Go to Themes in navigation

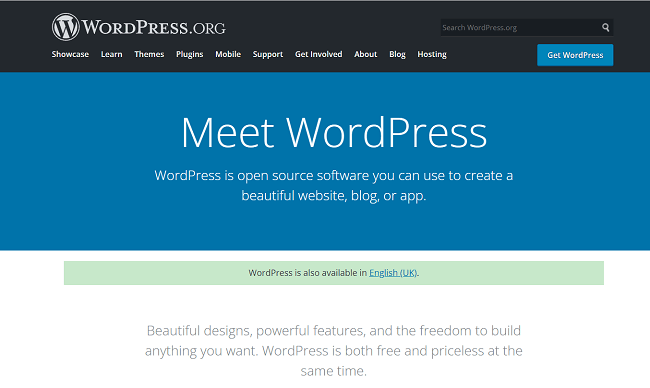pyautogui.click(x=149, y=54)
